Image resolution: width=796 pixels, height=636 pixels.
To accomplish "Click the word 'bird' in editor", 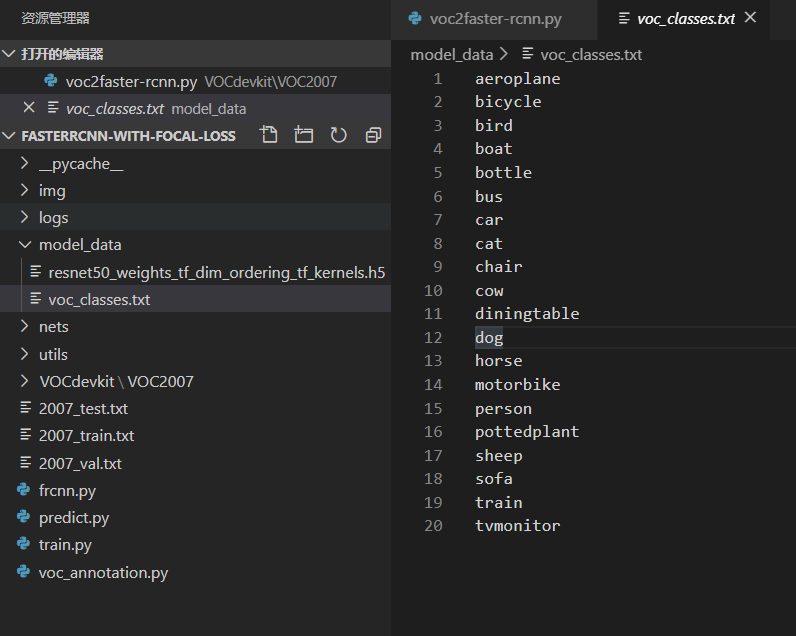I will [493, 125].
